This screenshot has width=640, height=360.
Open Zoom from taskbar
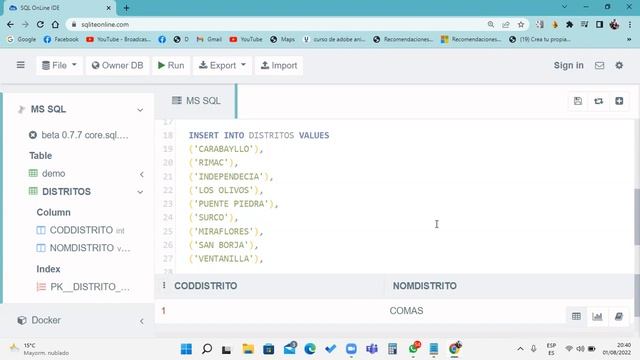[351, 349]
